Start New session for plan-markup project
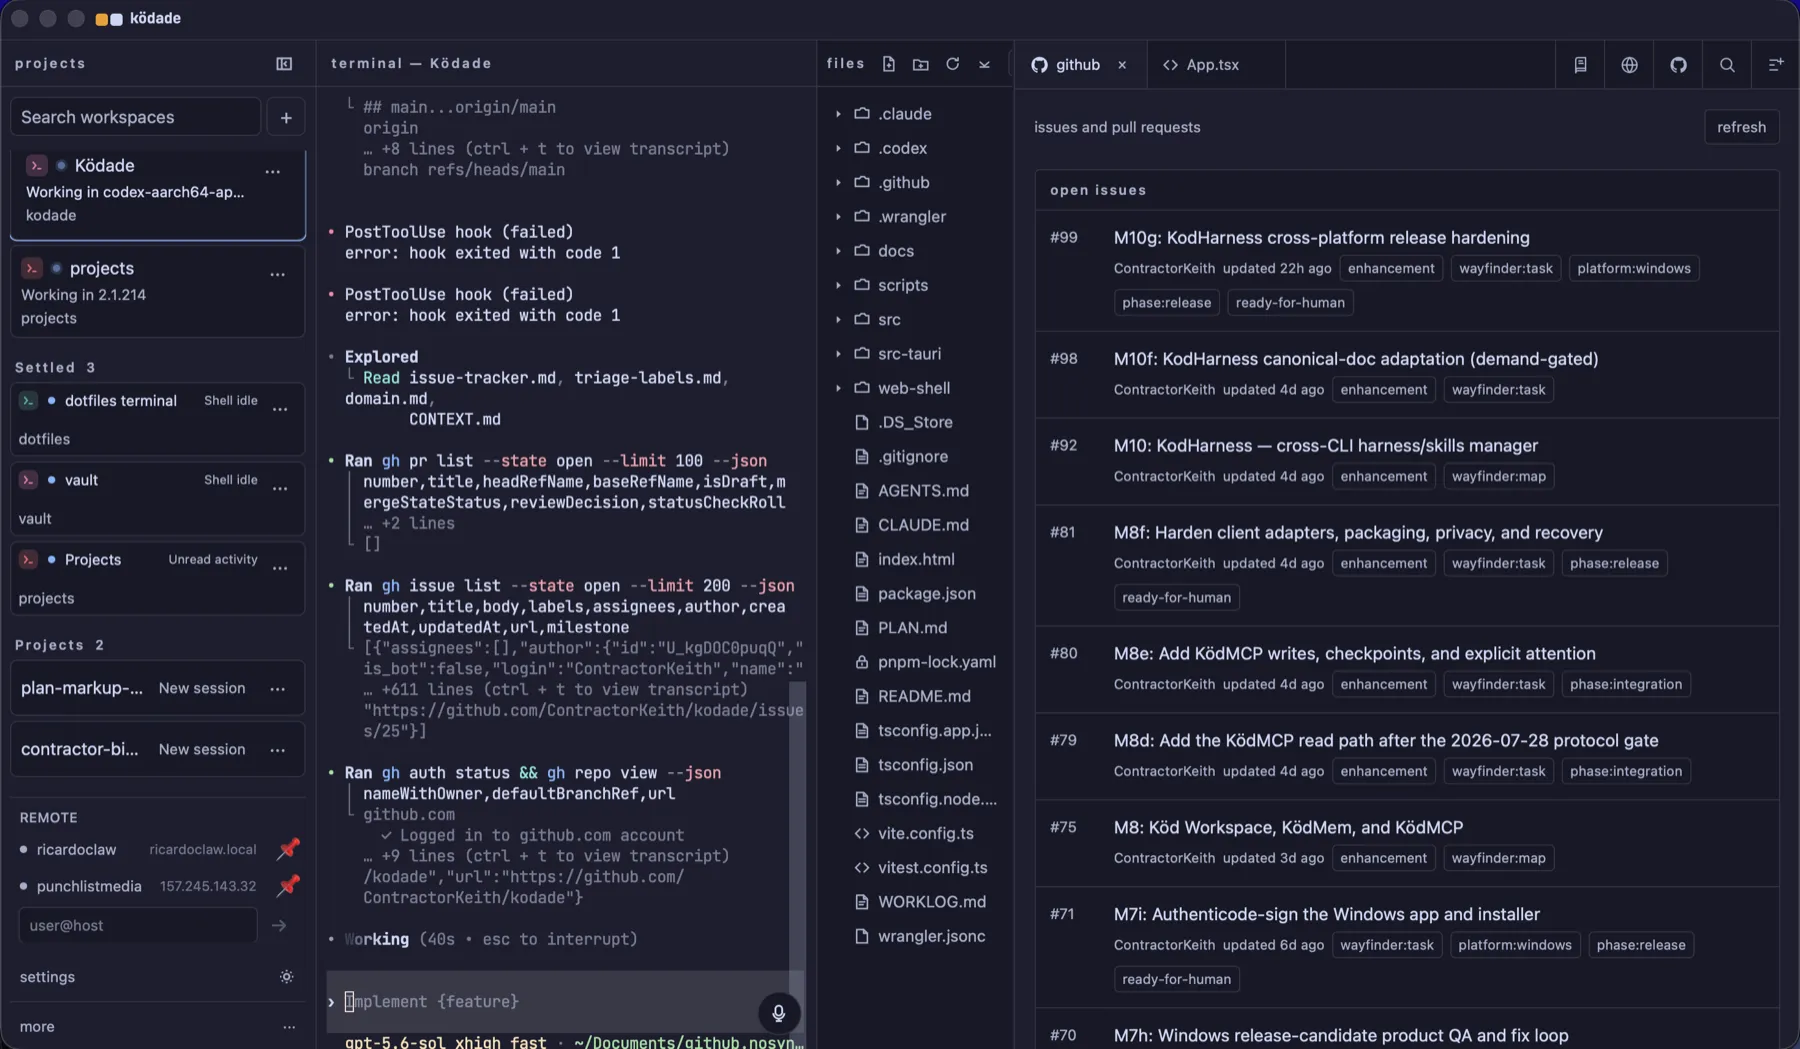The width and height of the screenshot is (1800, 1049). pos(201,689)
